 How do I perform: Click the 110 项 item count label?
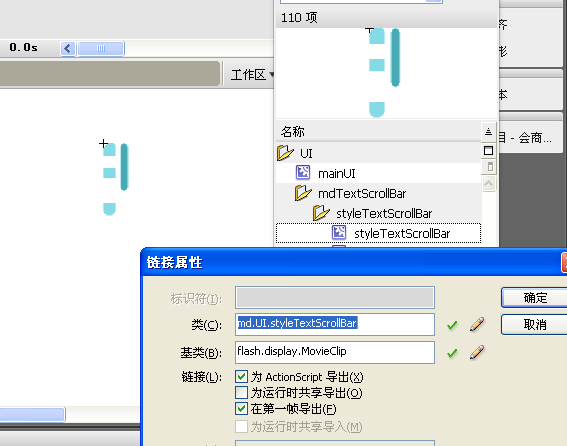click(299, 17)
